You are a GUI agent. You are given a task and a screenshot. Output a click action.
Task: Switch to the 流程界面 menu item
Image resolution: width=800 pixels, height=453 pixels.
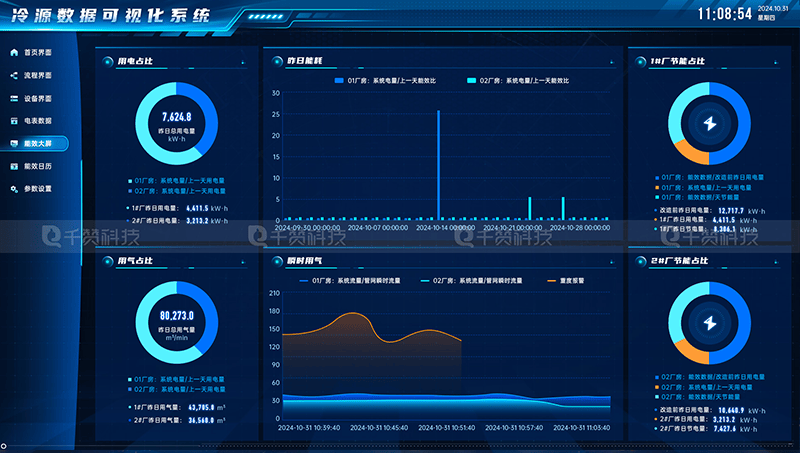38,75
